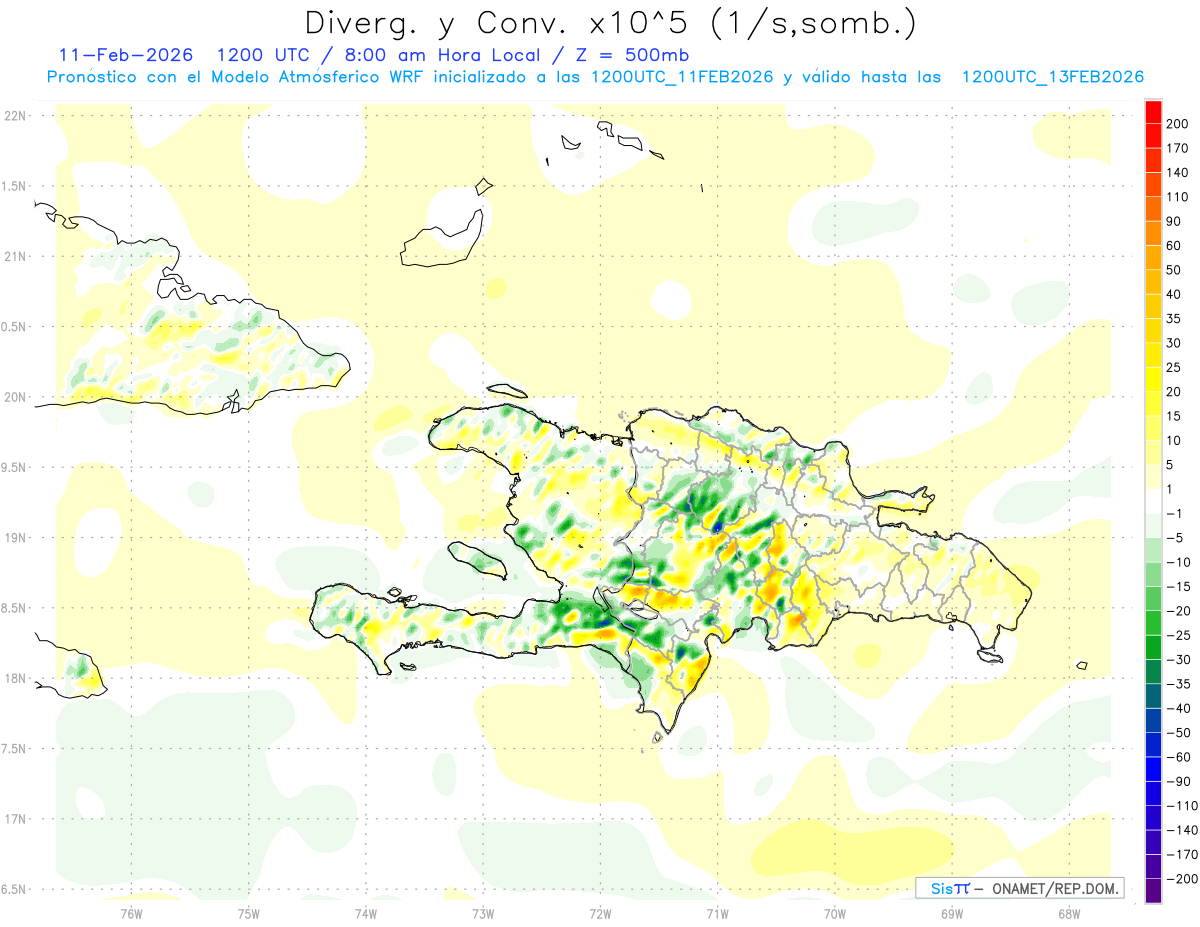Pick the -50 value on the color legend

(x=1176, y=733)
